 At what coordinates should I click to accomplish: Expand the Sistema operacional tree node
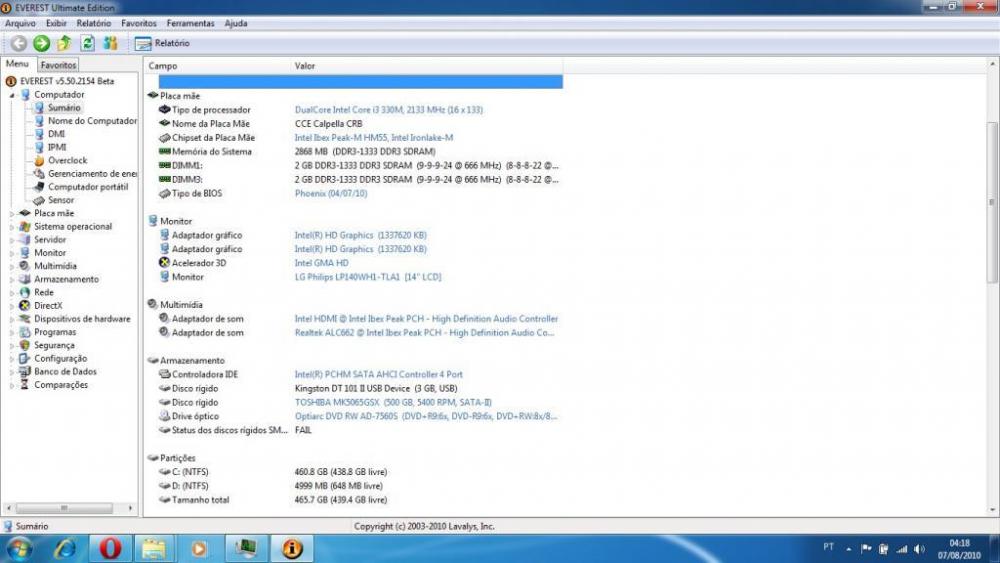[x=12, y=227]
